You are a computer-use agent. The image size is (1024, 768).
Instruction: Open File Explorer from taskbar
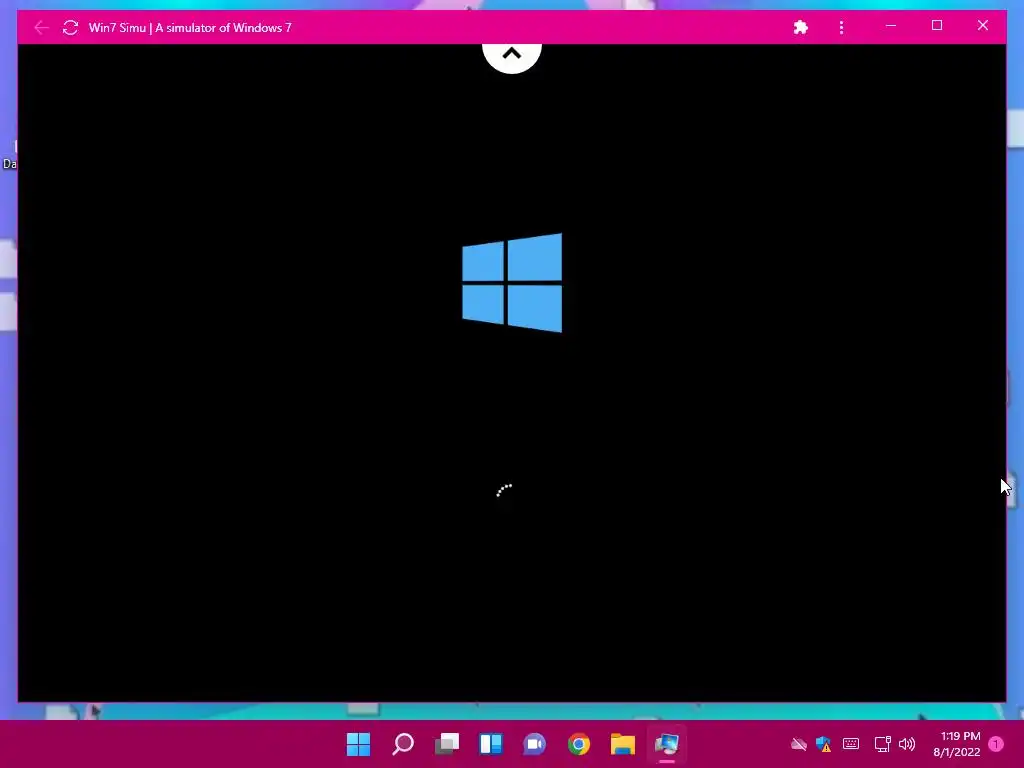(622, 744)
